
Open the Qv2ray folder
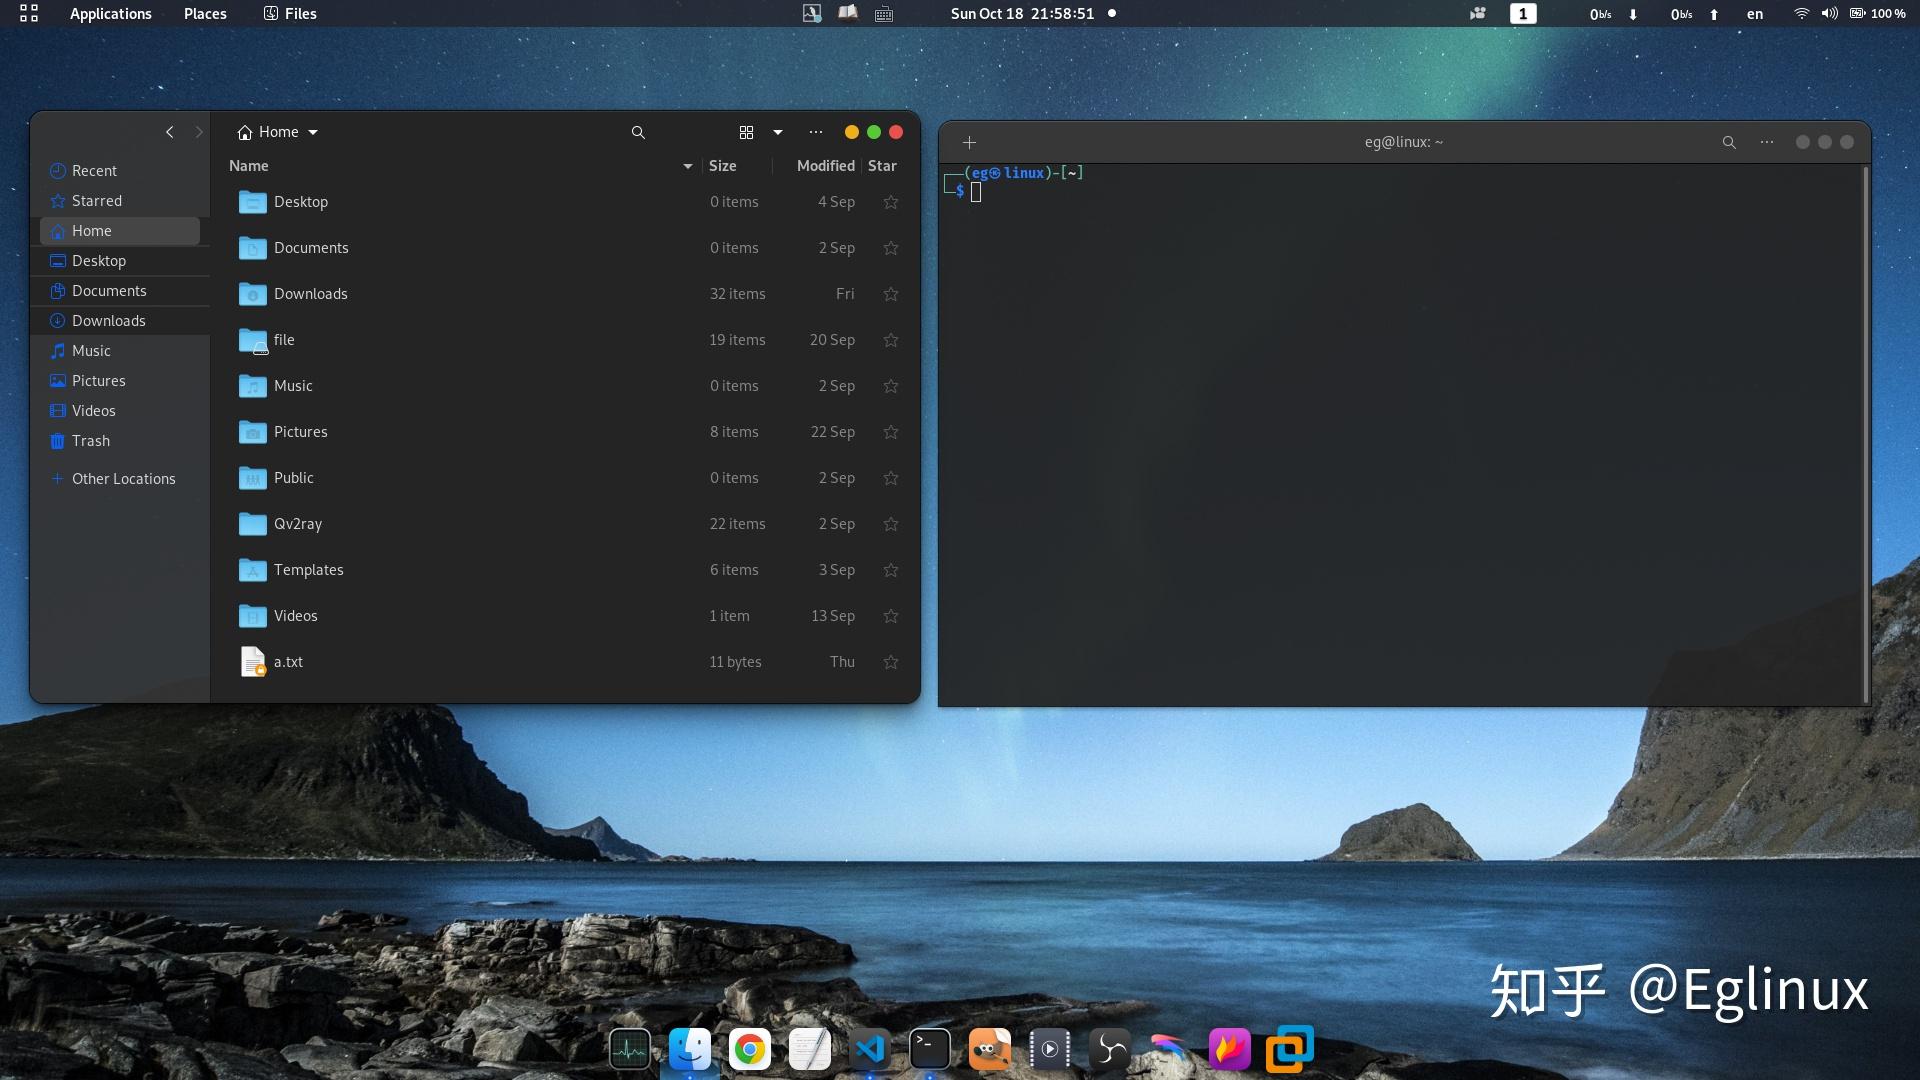click(297, 522)
